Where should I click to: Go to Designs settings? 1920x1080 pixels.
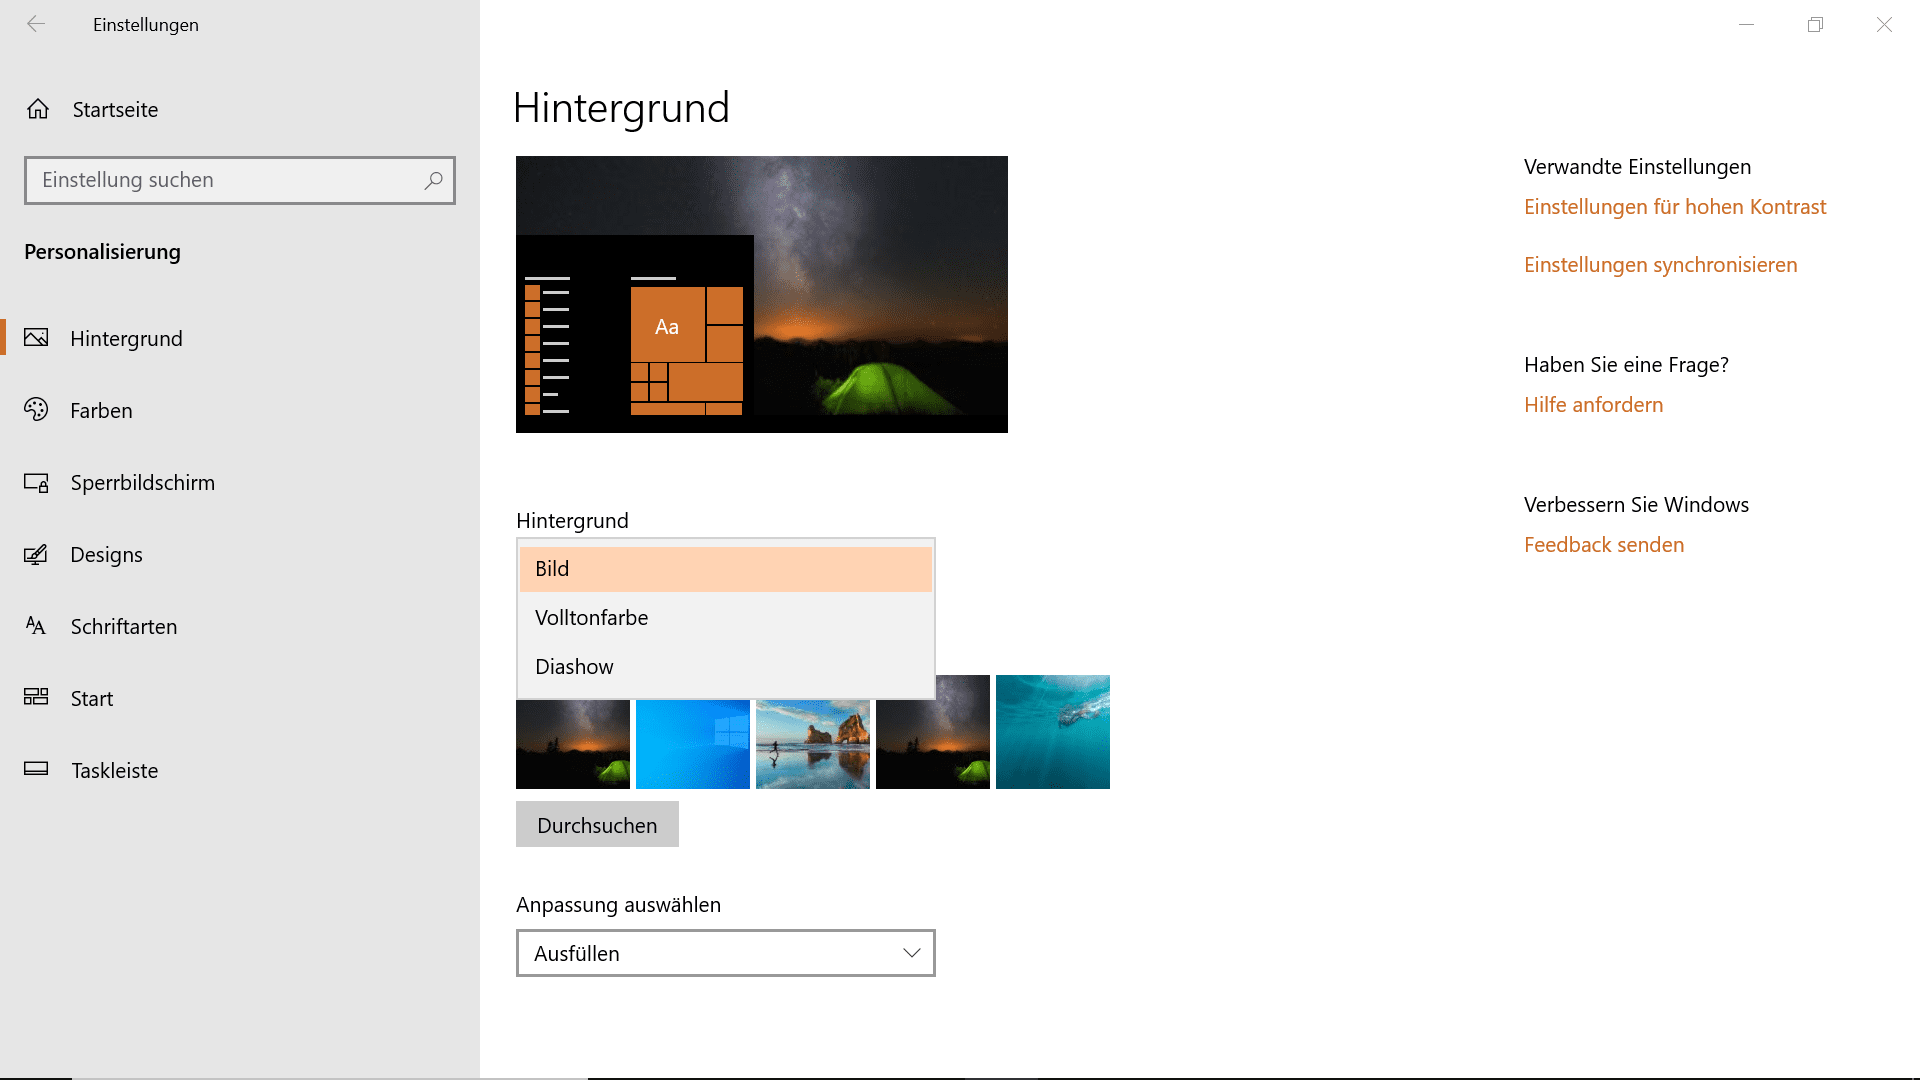pyautogui.click(x=240, y=554)
